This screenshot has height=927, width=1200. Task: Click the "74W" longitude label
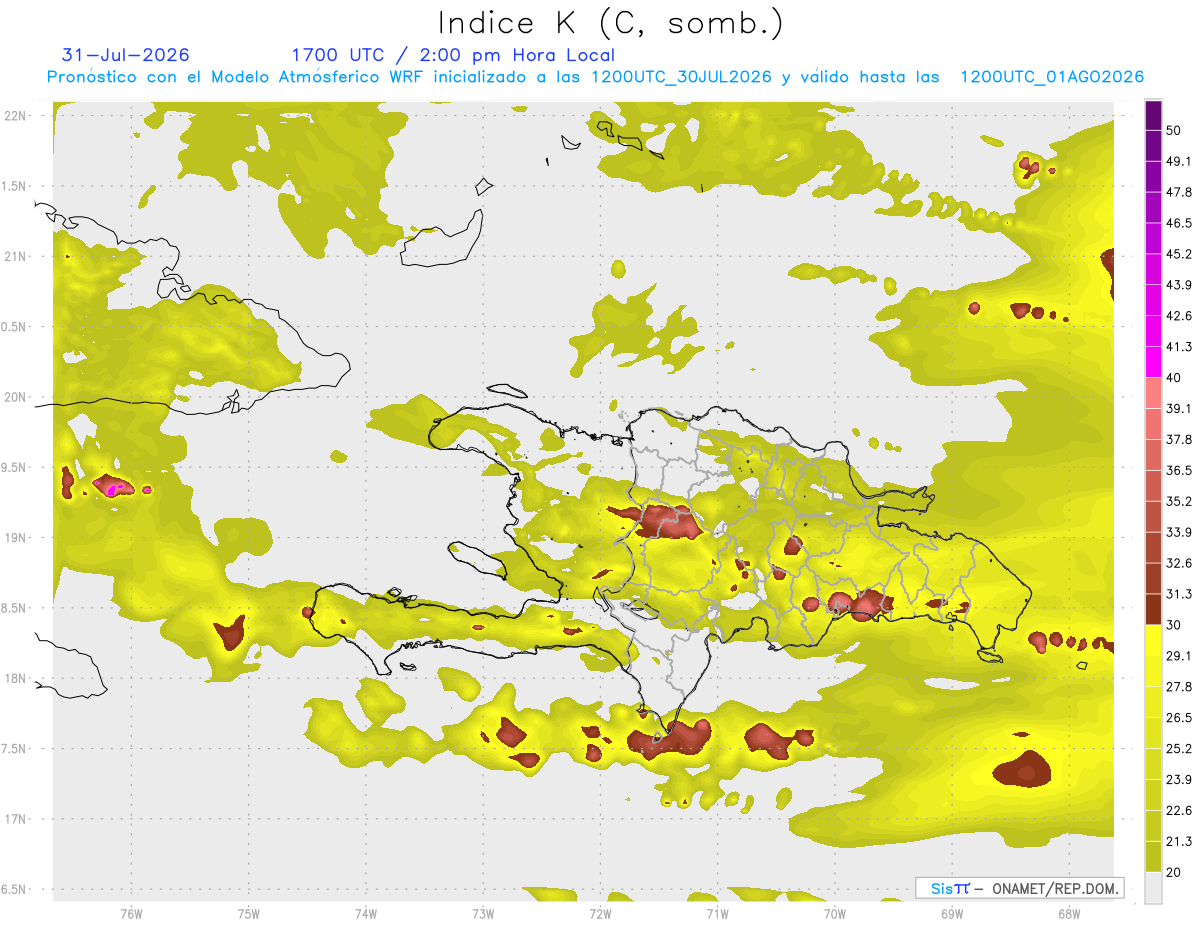[366, 912]
